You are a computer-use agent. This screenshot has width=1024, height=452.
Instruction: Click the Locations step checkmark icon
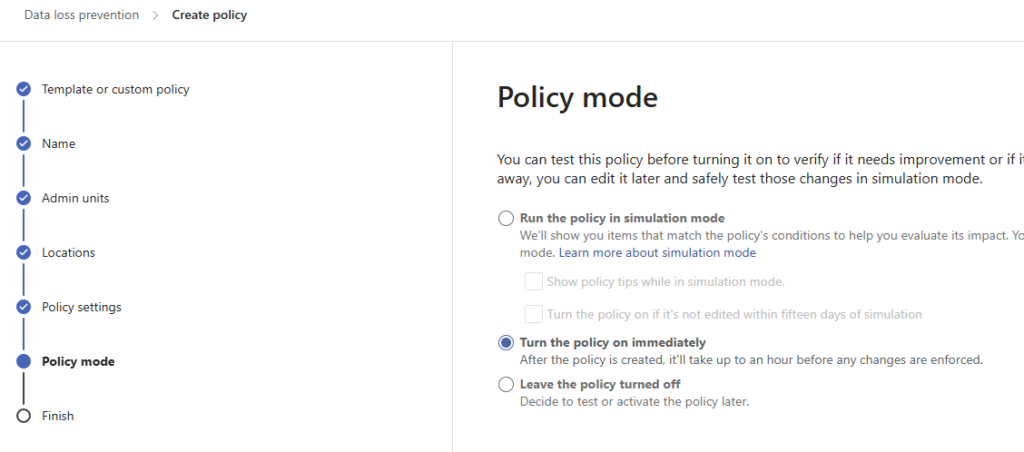coord(24,253)
